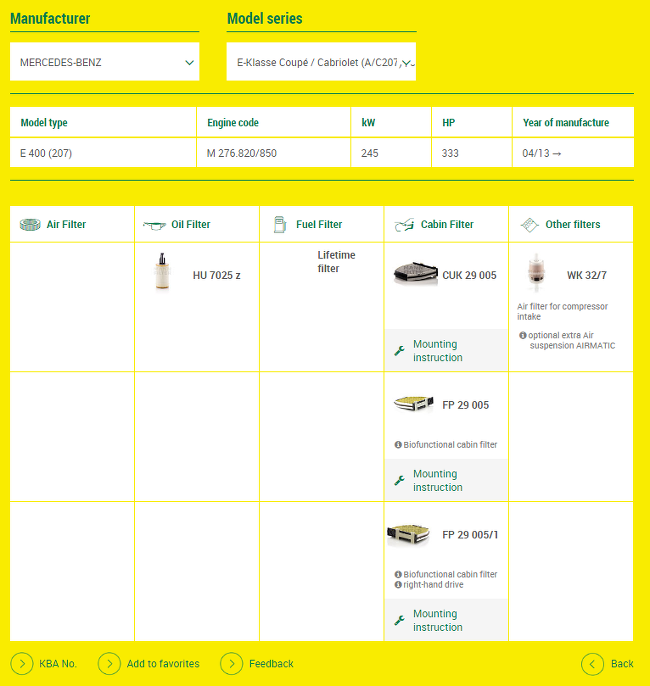Click the Year of manufacture header
The image size is (650, 686).
coord(573,122)
